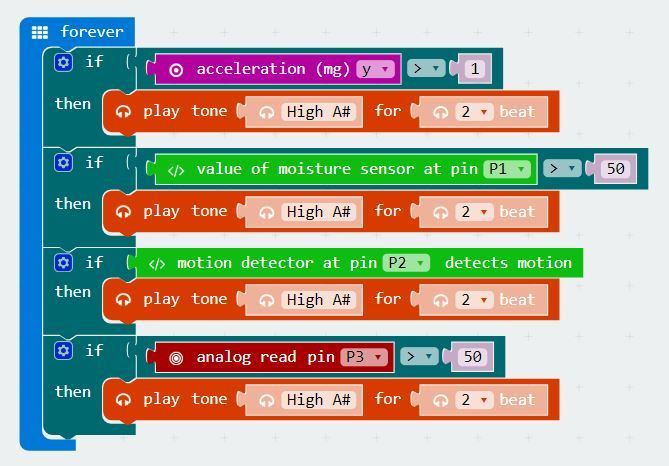This screenshot has width=669, height=466.
Task: Click the code icon on the moisture sensor block
Action: tap(176, 171)
